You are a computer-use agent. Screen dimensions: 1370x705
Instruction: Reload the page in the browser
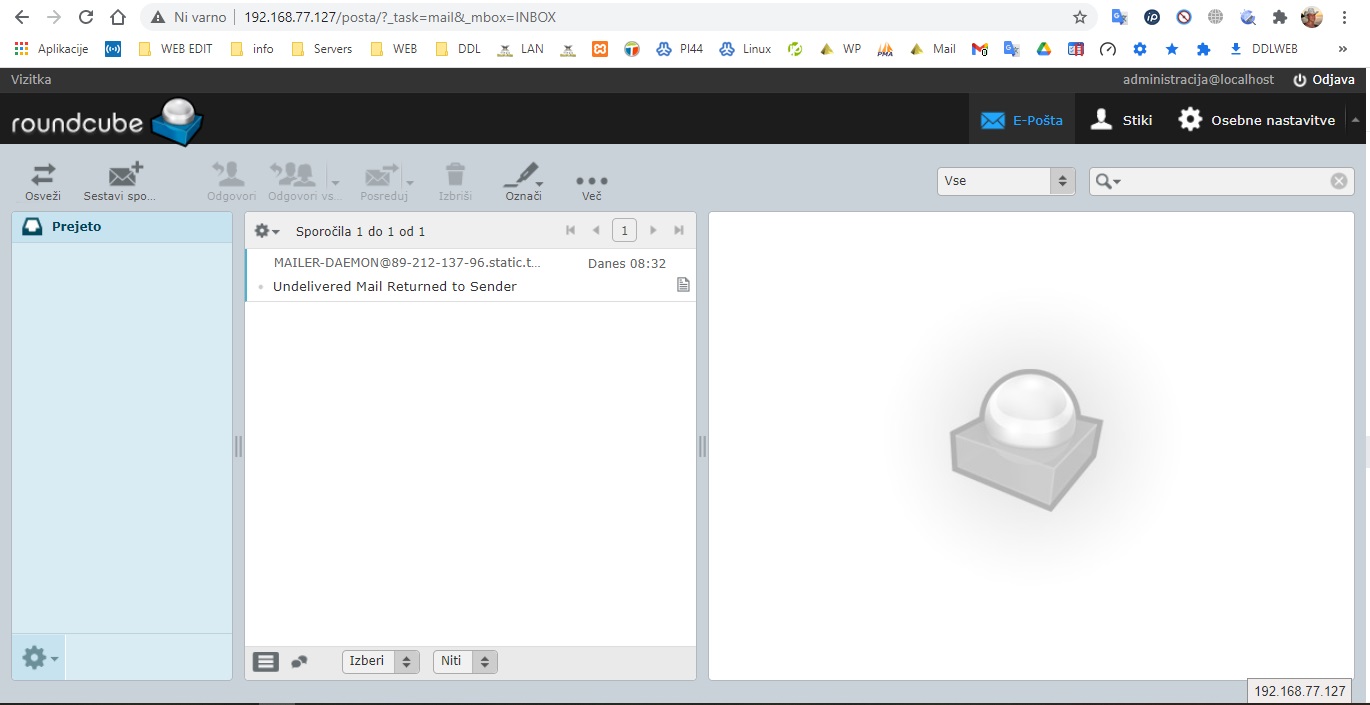click(86, 17)
